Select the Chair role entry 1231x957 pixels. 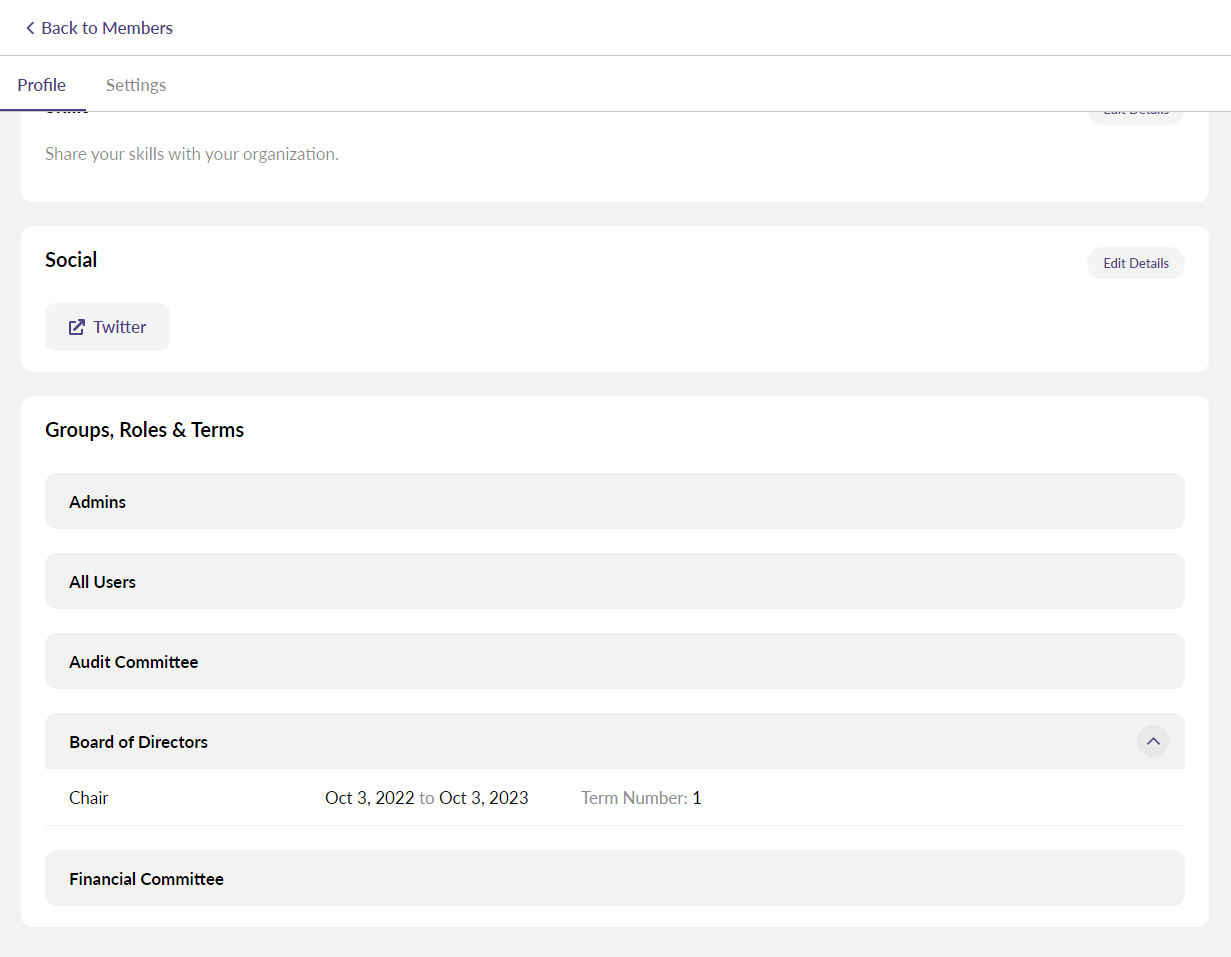tap(89, 798)
